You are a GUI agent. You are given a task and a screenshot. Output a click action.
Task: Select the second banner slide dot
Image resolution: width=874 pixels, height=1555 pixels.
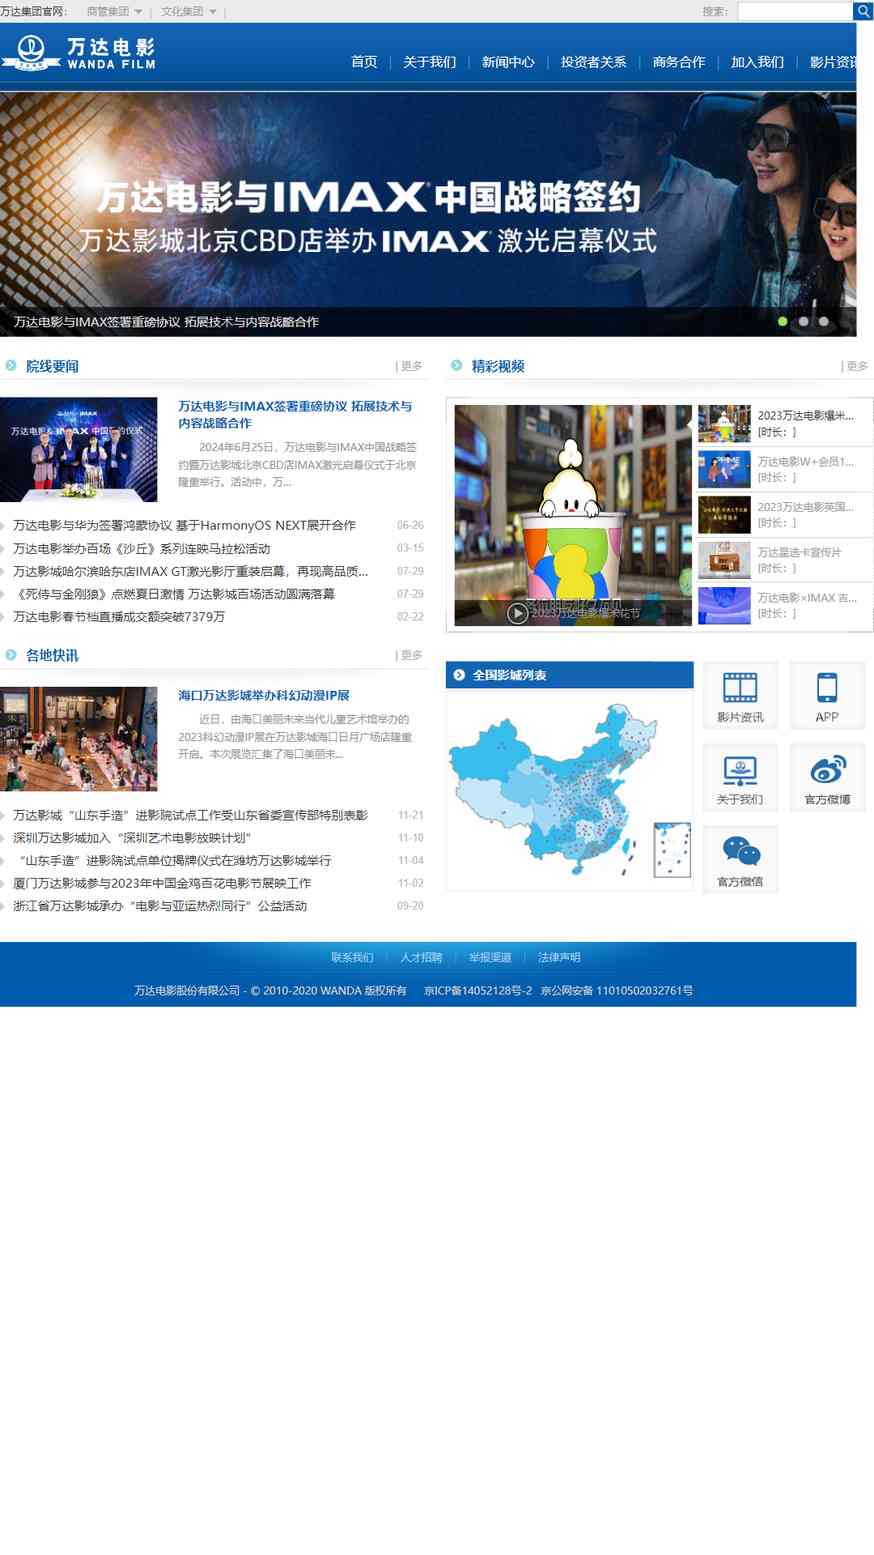tap(803, 321)
